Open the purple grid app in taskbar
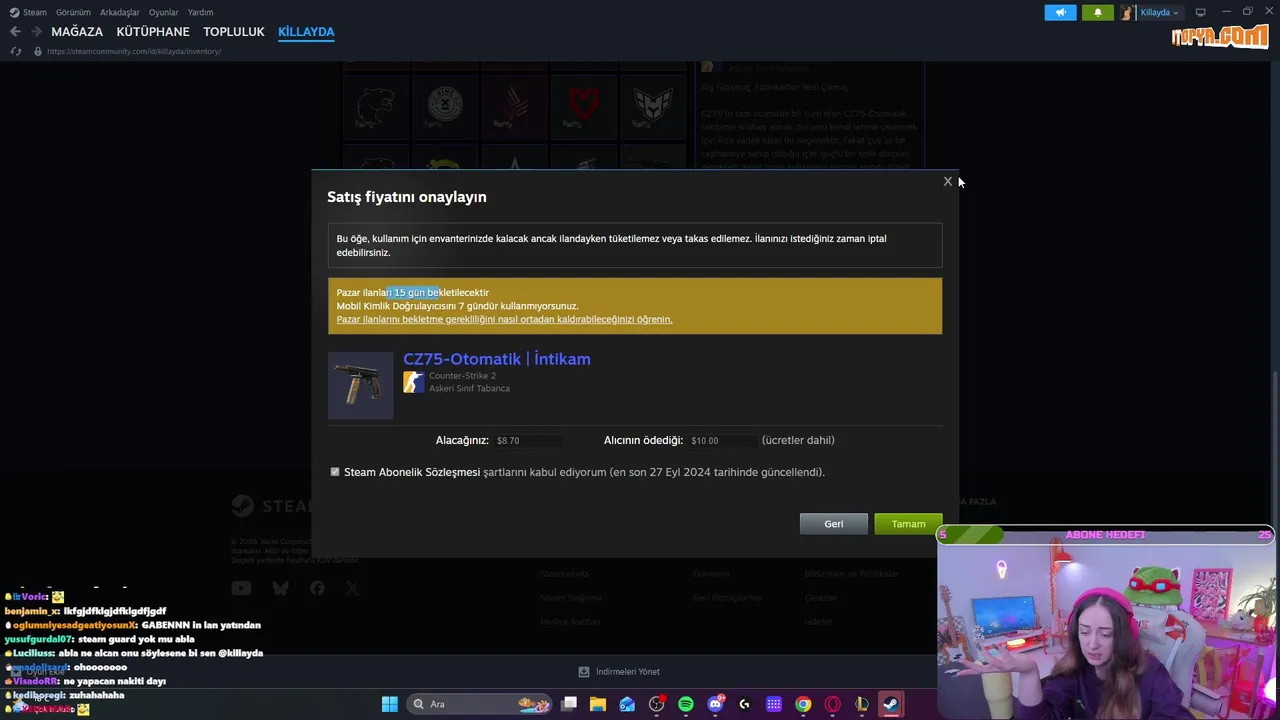This screenshot has height=720, width=1280. (774, 704)
